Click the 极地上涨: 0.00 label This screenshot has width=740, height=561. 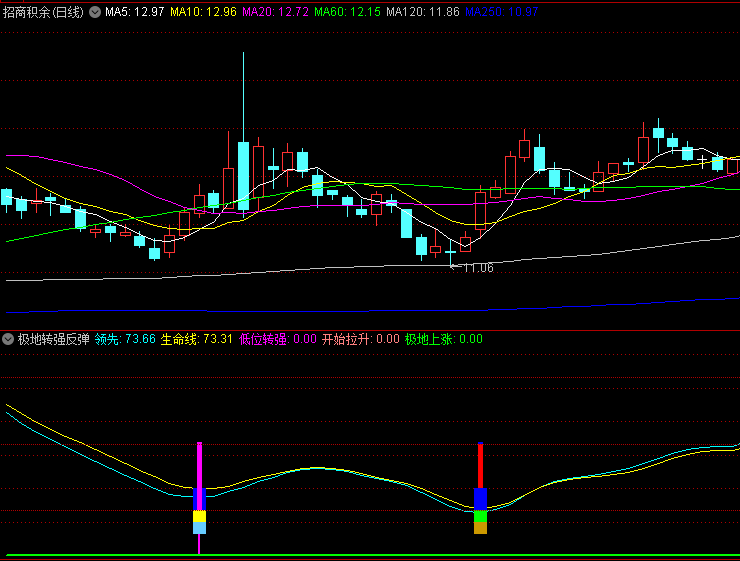coord(443,339)
